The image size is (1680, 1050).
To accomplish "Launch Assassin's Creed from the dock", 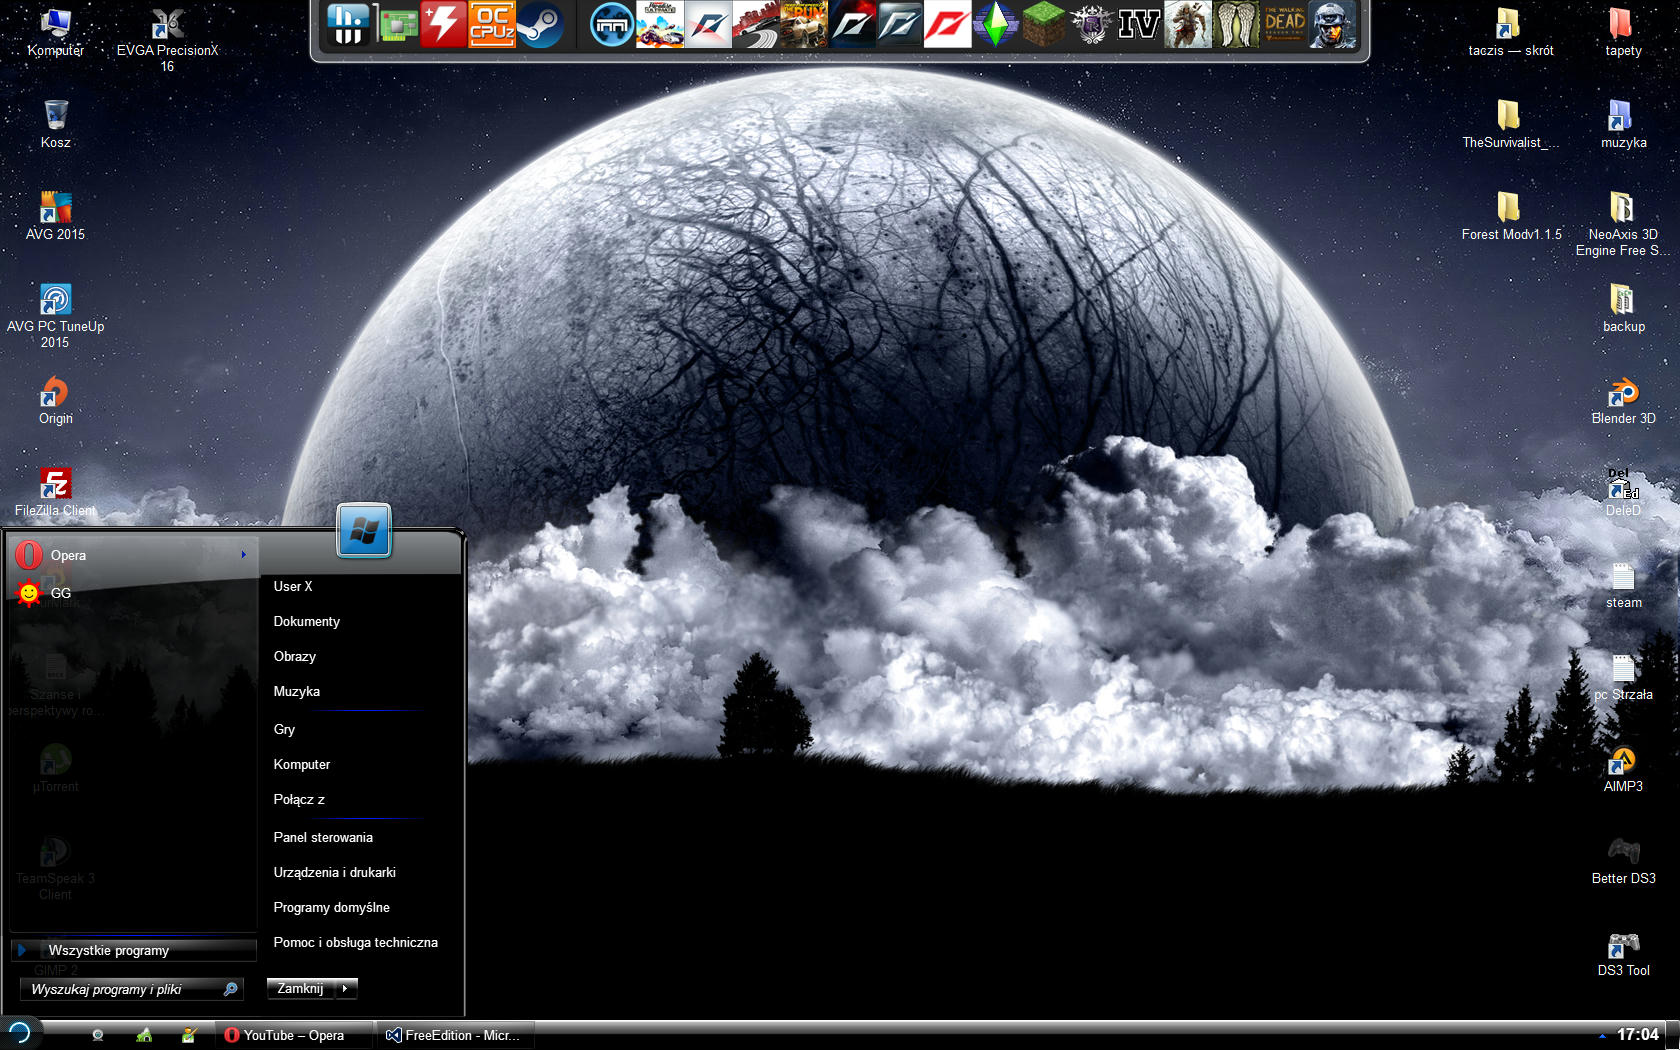I will [x=1187, y=25].
